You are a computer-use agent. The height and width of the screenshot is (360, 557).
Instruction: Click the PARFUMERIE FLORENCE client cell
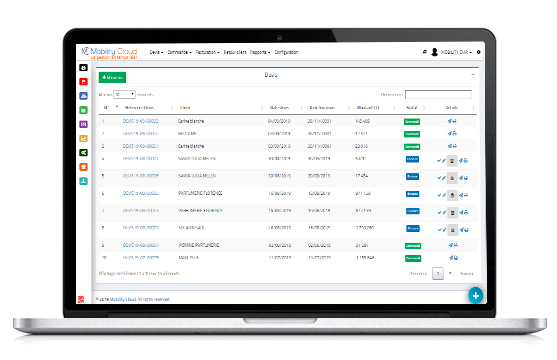[200, 193]
